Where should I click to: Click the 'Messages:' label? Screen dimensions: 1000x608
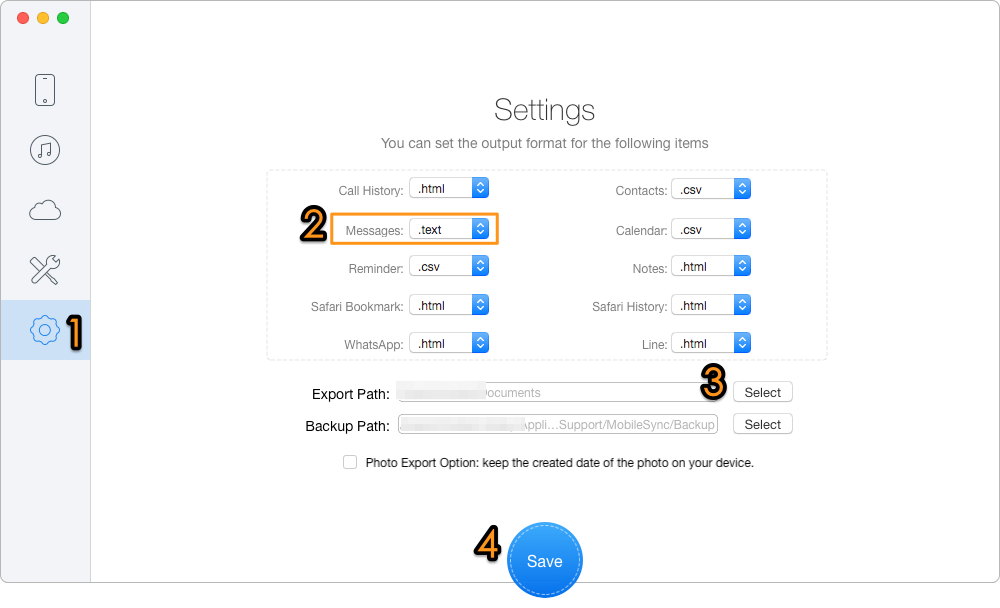[x=374, y=230]
